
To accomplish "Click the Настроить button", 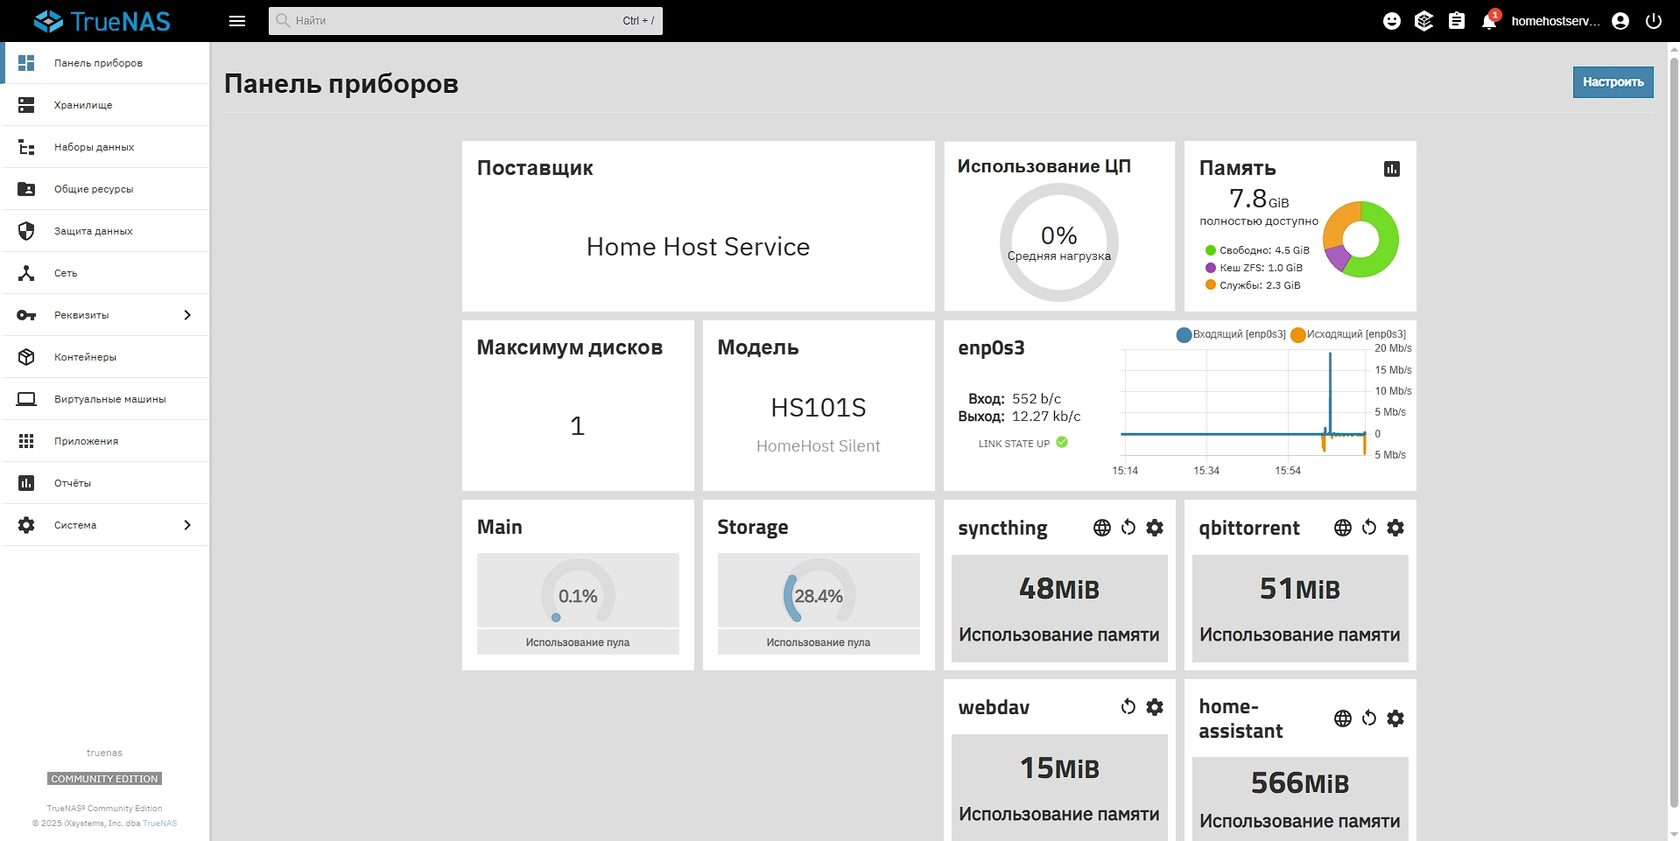I will pyautogui.click(x=1613, y=82).
